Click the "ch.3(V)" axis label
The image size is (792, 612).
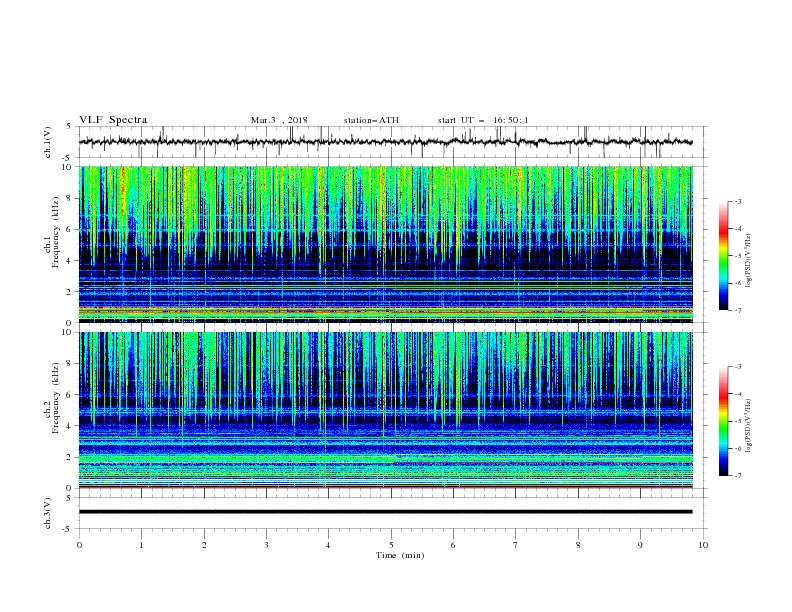pyautogui.click(x=48, y=513)
